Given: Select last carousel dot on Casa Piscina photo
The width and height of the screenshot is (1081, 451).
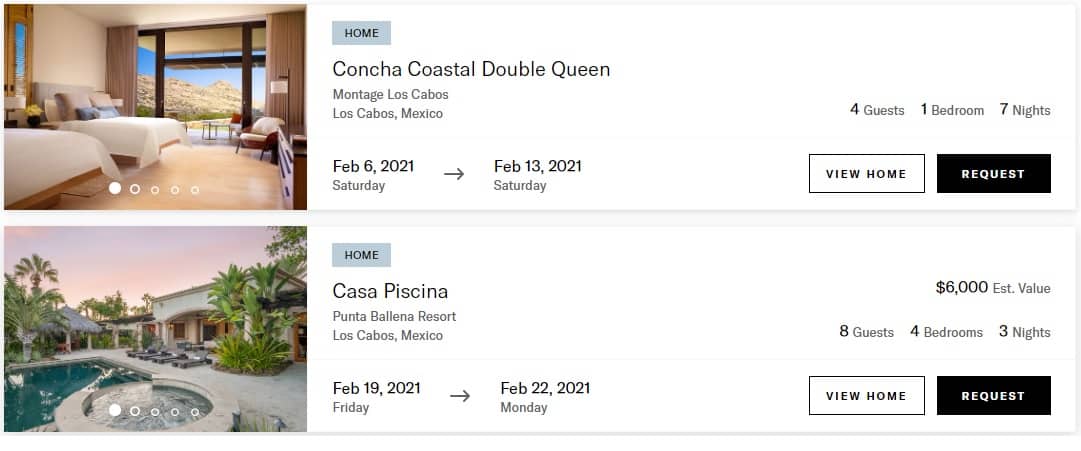Looking at the screenshot, I should (x=195, y=412).
